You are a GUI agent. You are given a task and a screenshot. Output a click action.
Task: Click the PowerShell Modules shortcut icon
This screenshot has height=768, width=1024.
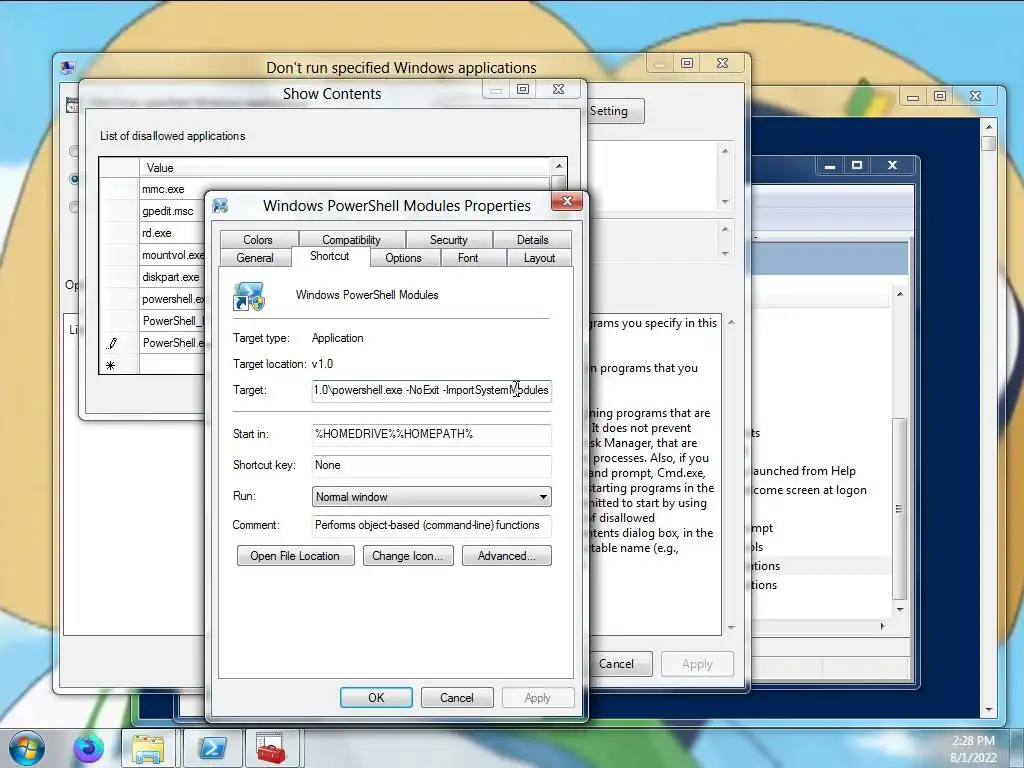click(x=249, y=296)
